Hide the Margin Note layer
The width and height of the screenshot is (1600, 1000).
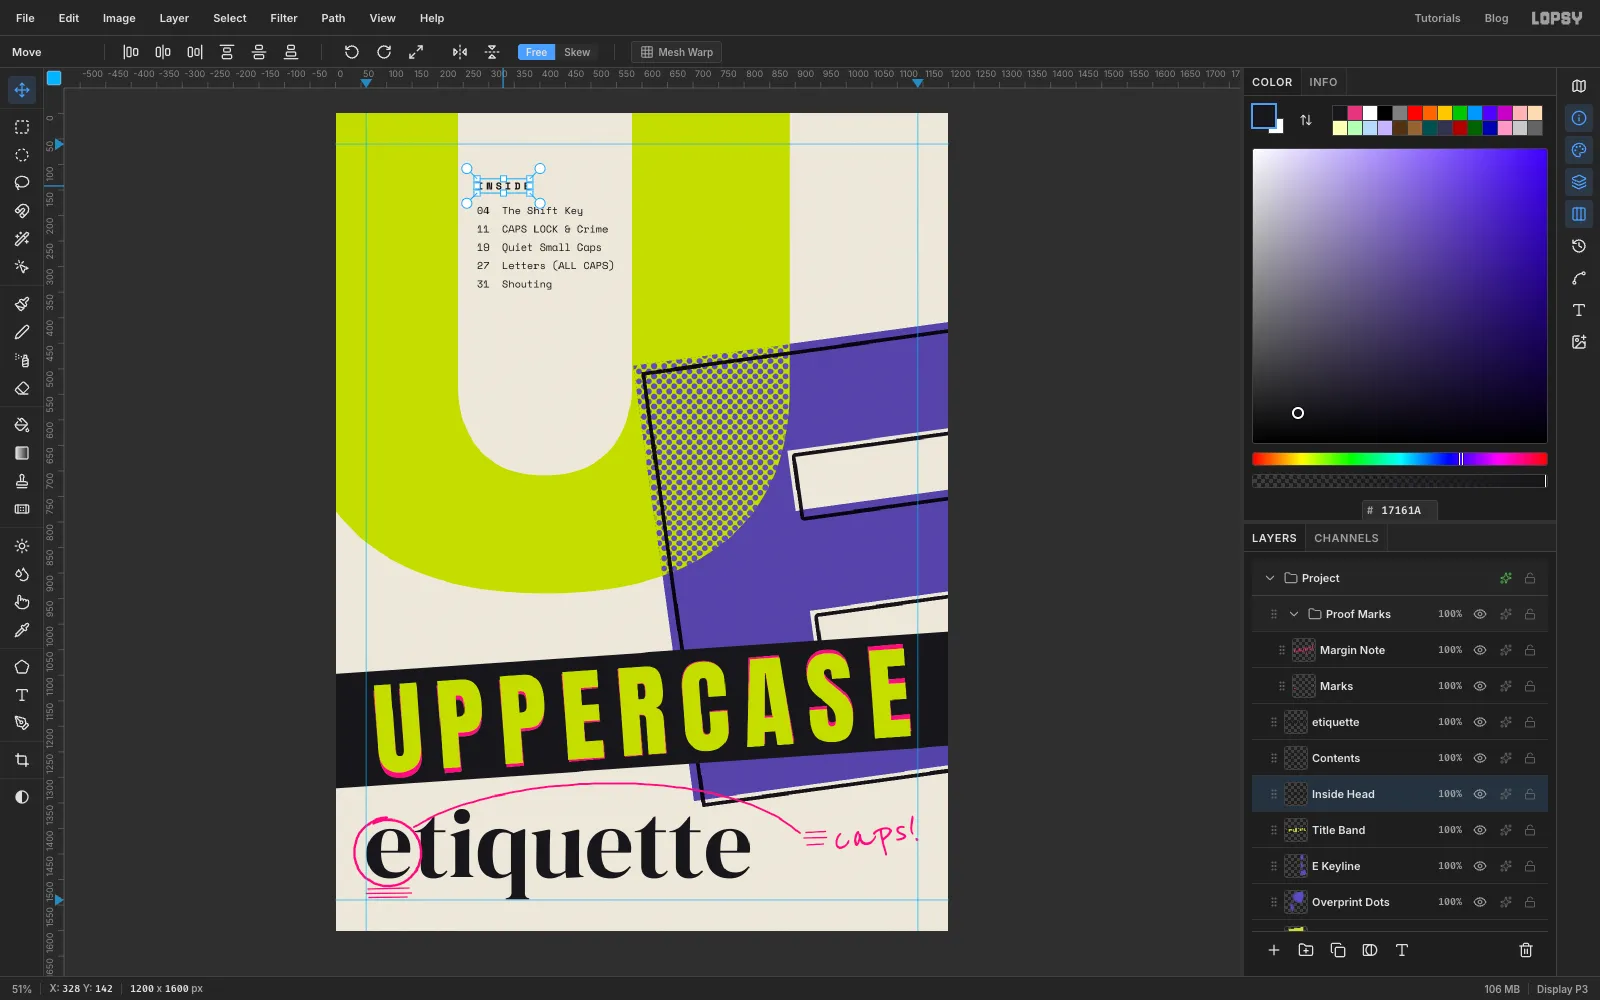(1480, 650)
